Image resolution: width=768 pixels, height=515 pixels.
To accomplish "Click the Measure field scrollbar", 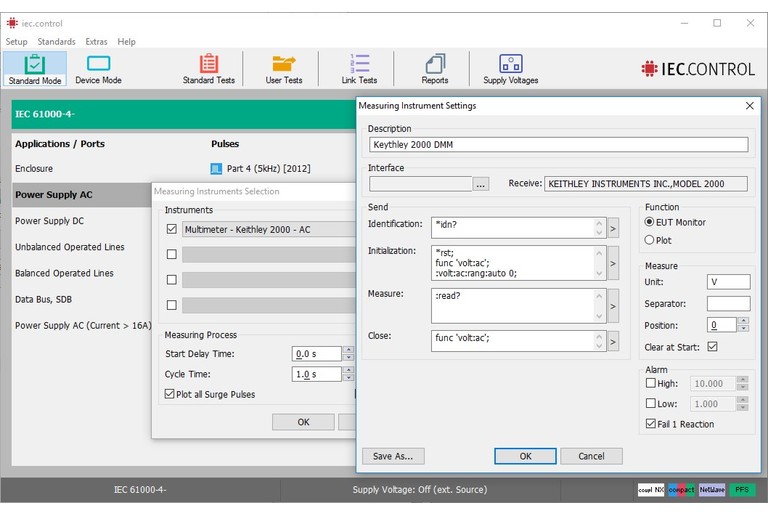I will pyautogui.click(x=599, y=306).
